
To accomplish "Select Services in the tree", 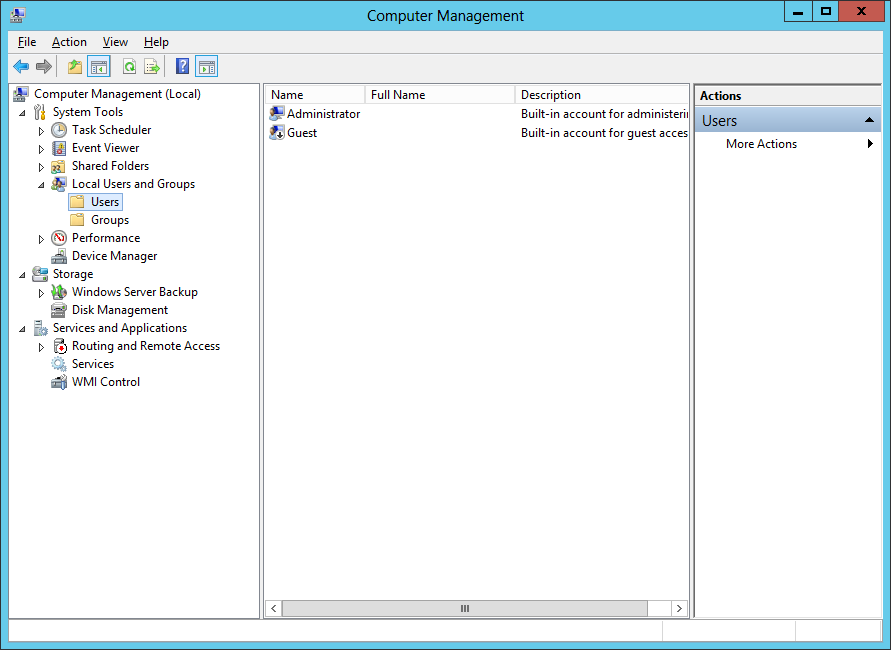I will click(x=93, y=364).
